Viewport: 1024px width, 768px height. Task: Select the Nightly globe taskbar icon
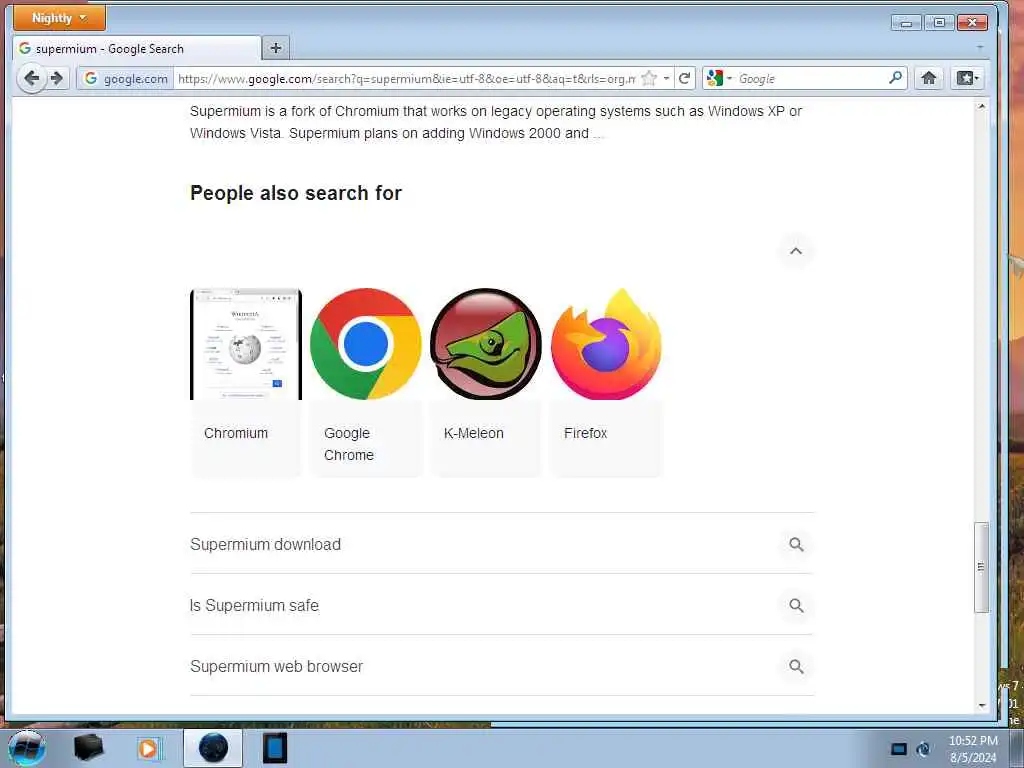tap(213, 748)
